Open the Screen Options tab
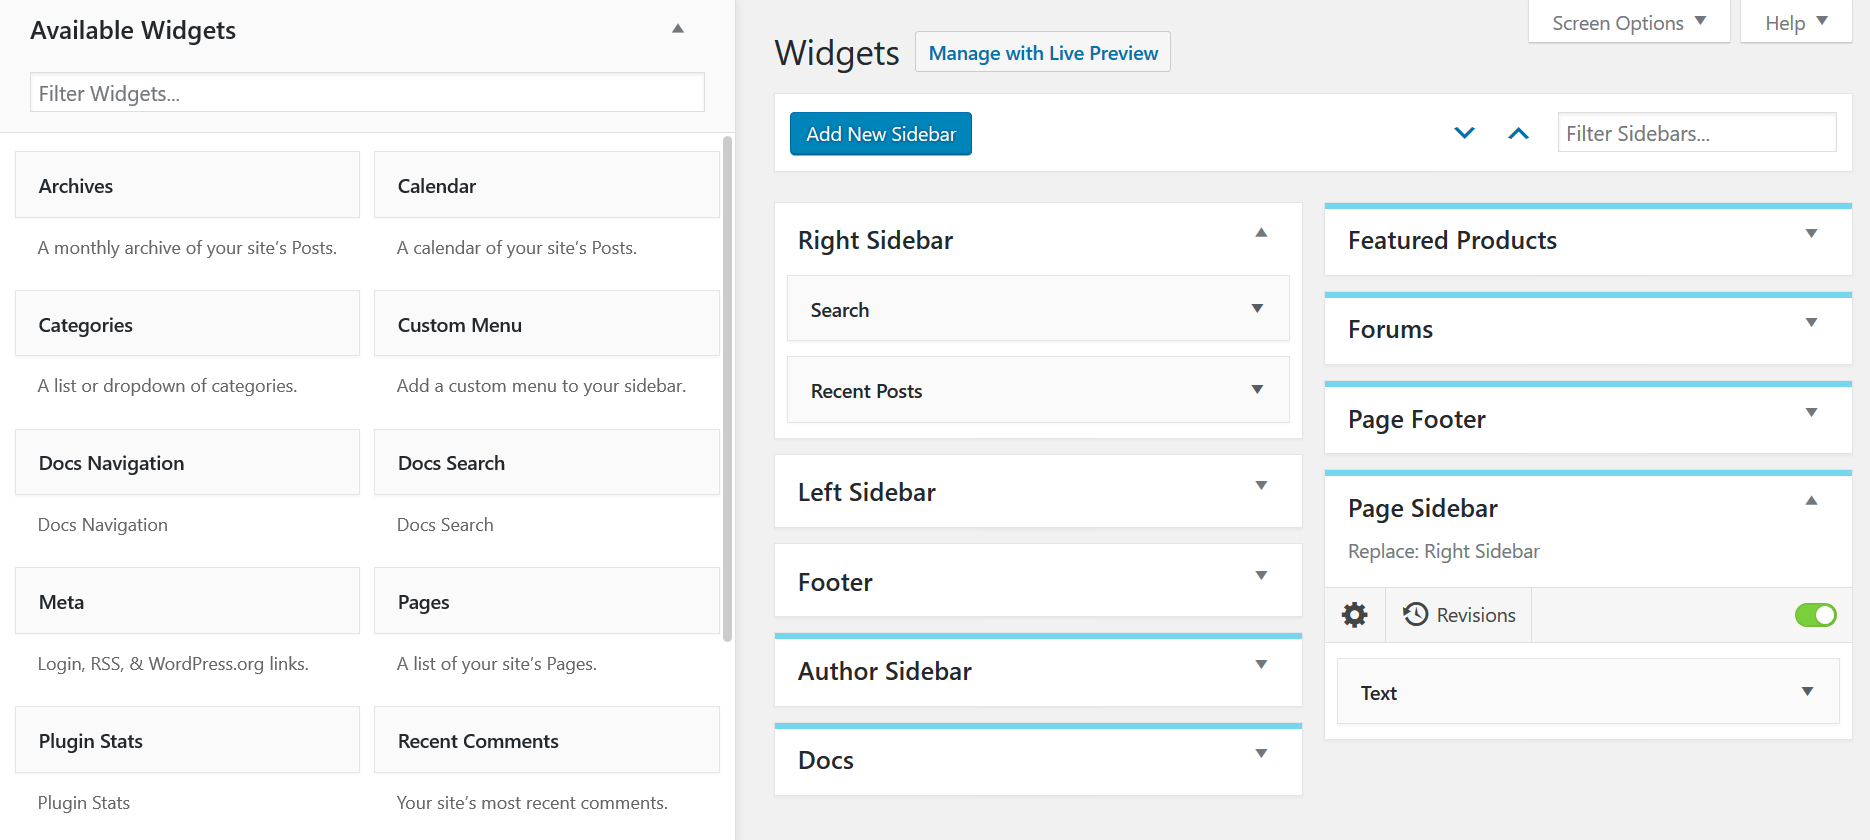The height and width of the screenshot is (840, 1870). point(1628,23)
